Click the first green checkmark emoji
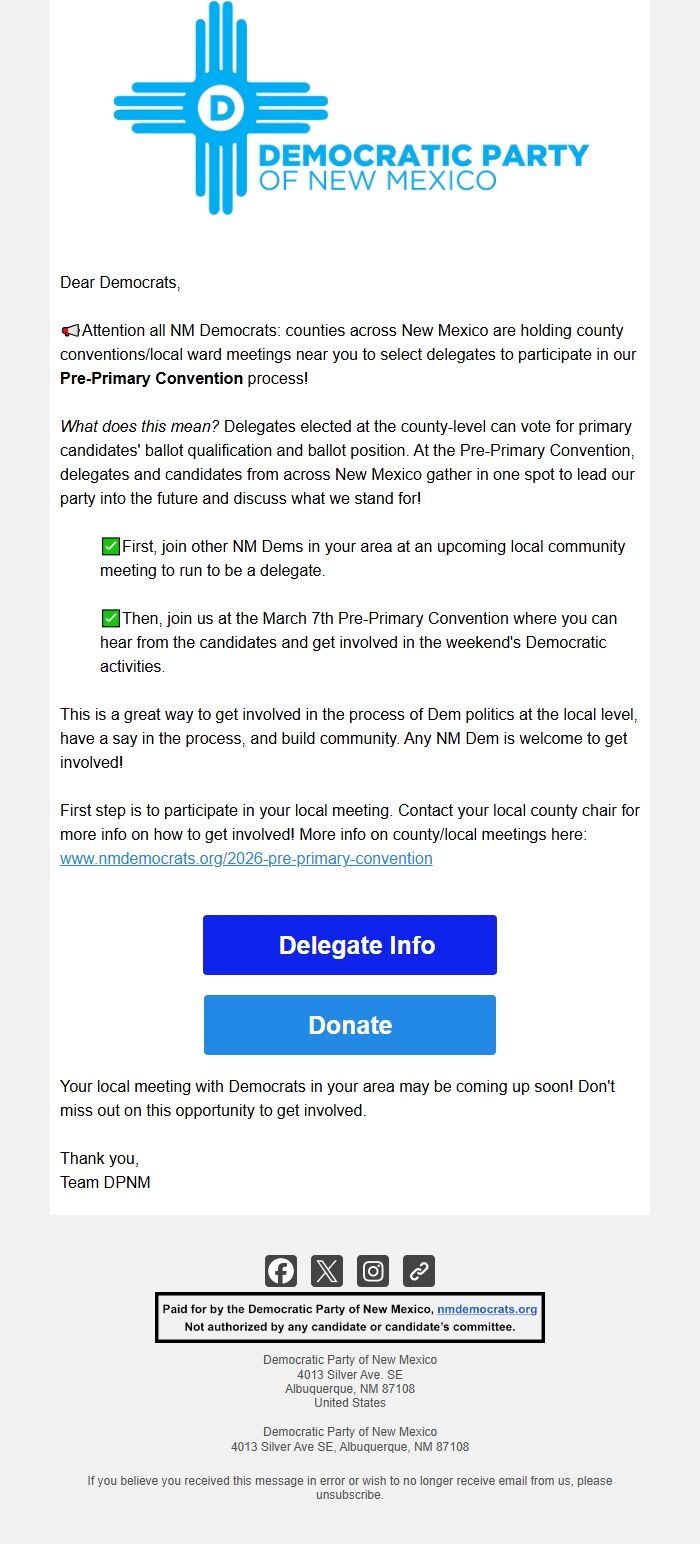 click(109, 547)
